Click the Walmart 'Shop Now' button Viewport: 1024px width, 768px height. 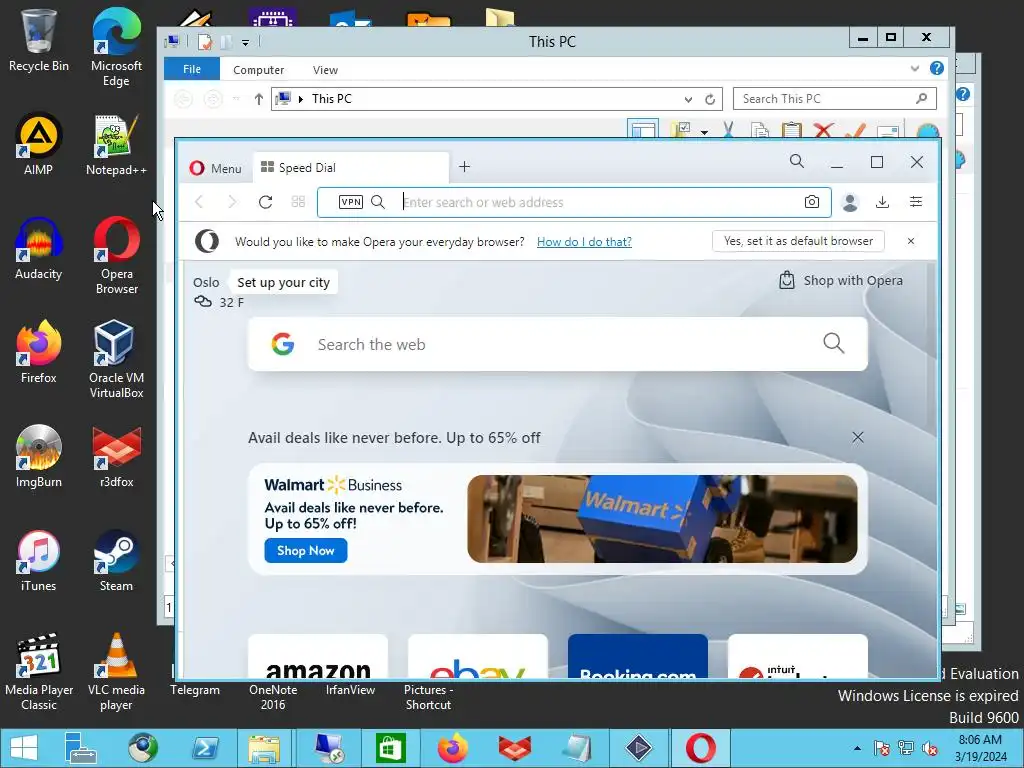[x=306, y=551]
